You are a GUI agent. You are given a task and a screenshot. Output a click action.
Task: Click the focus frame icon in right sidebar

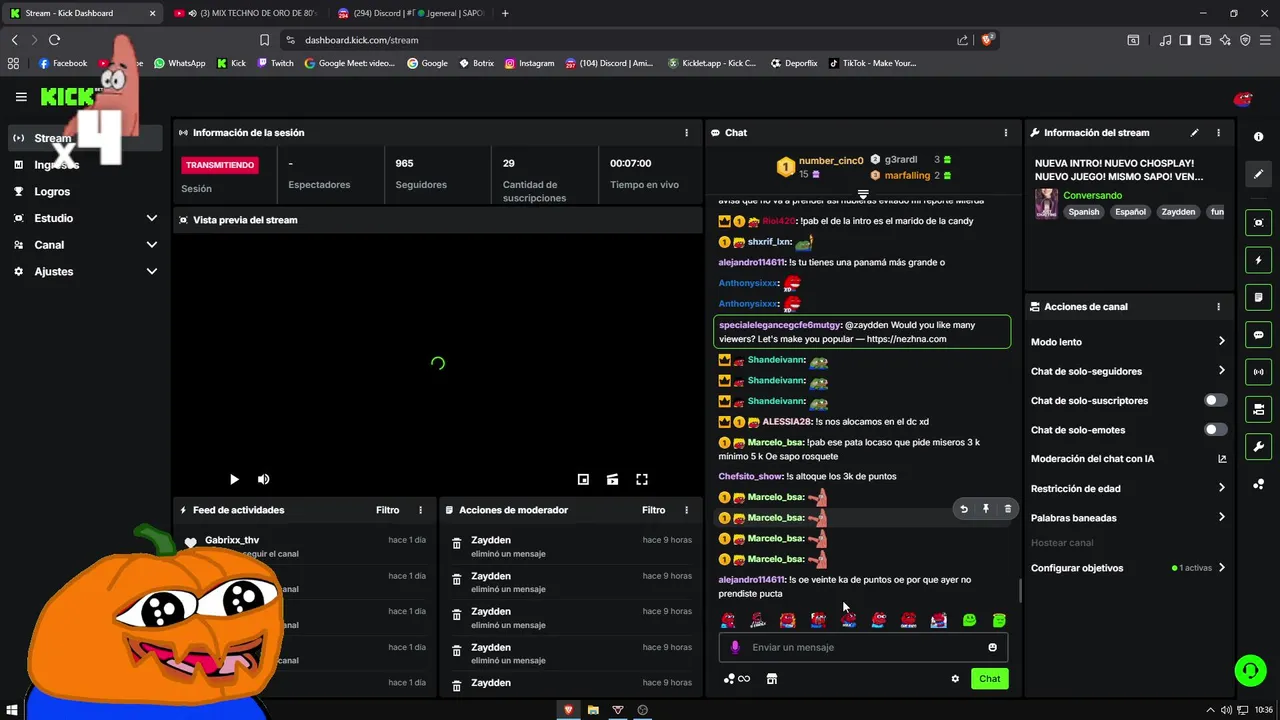point(1258,223)
